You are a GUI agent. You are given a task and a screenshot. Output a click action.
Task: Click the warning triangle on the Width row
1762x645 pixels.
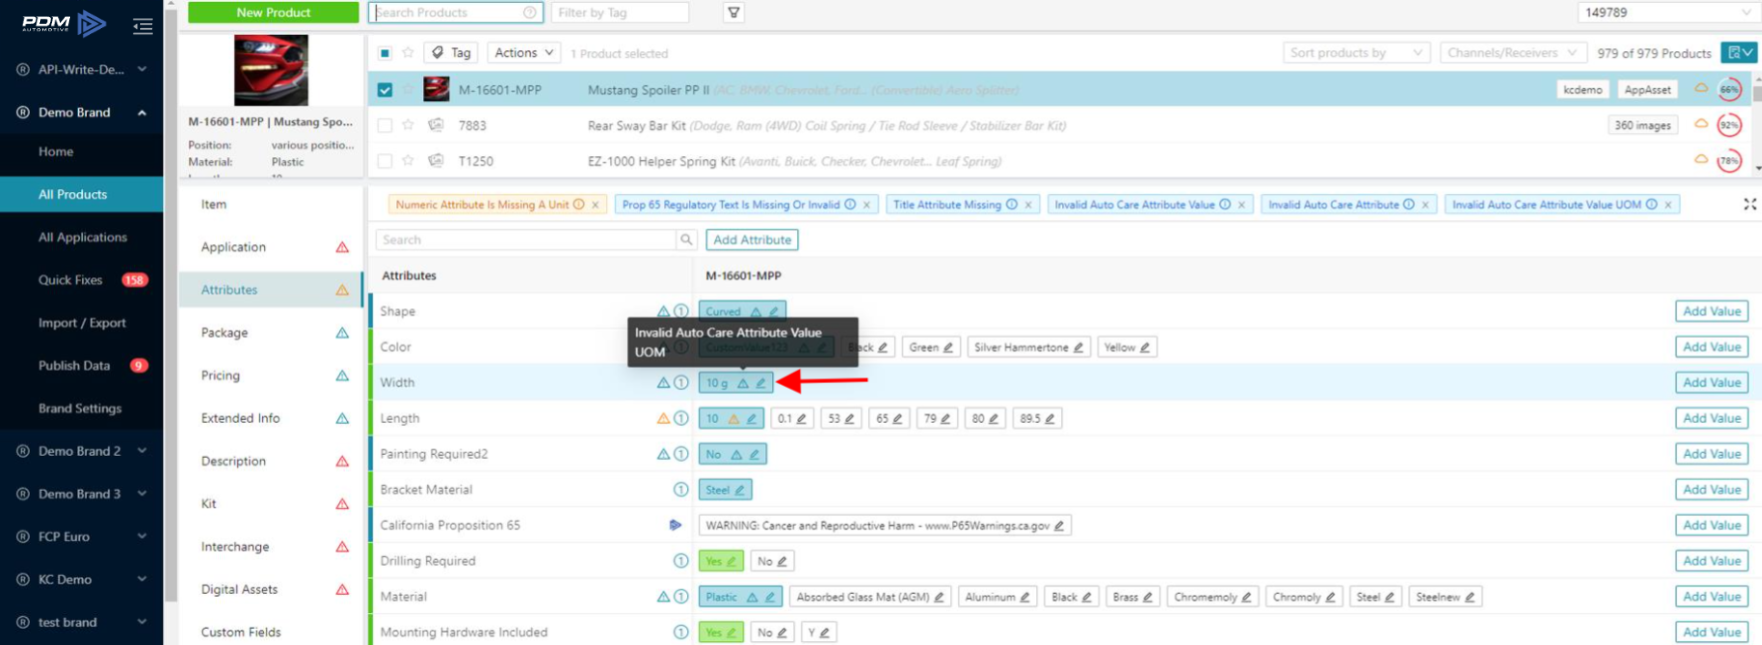pyautogui.click(x=663, y=383)
